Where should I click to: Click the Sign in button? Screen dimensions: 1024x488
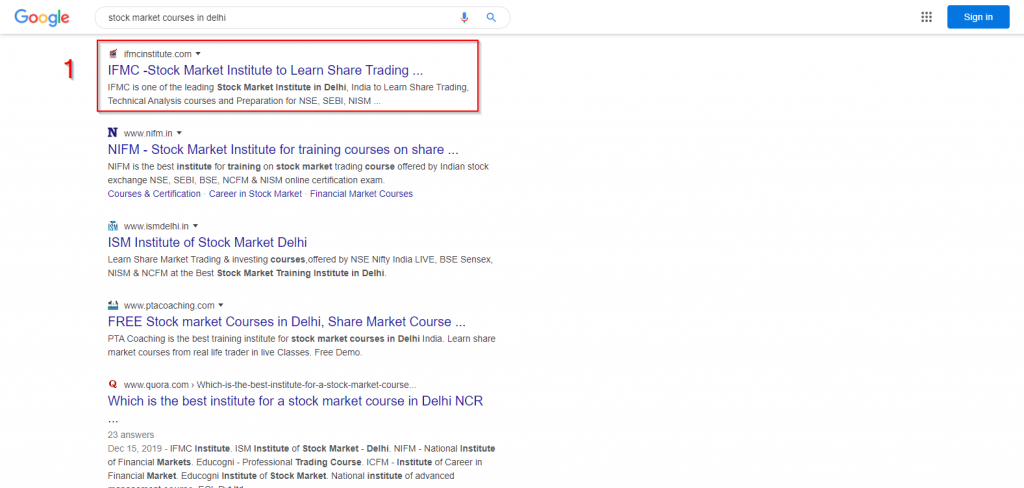978,17
